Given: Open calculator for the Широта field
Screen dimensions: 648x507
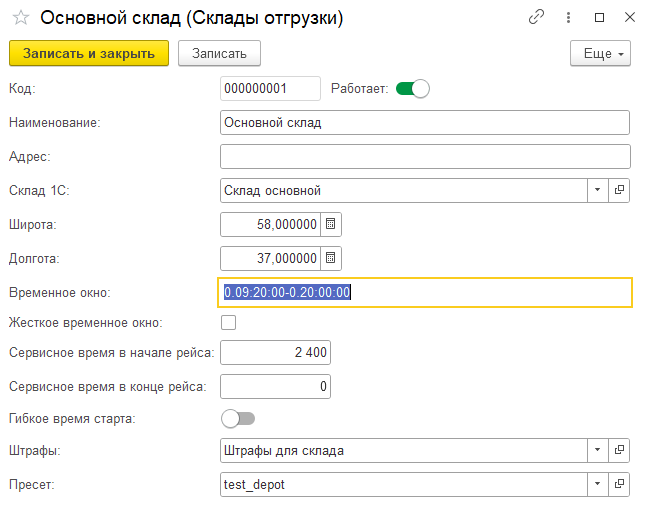Looking at the screenshot, I should [x=332, y=224].
